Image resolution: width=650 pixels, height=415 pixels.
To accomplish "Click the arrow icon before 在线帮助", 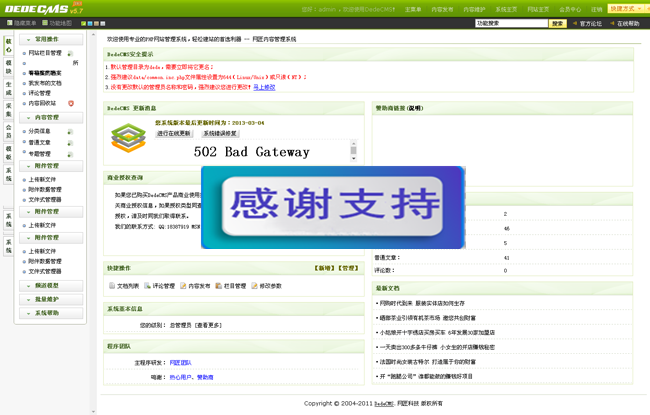I will click(612, 23).
